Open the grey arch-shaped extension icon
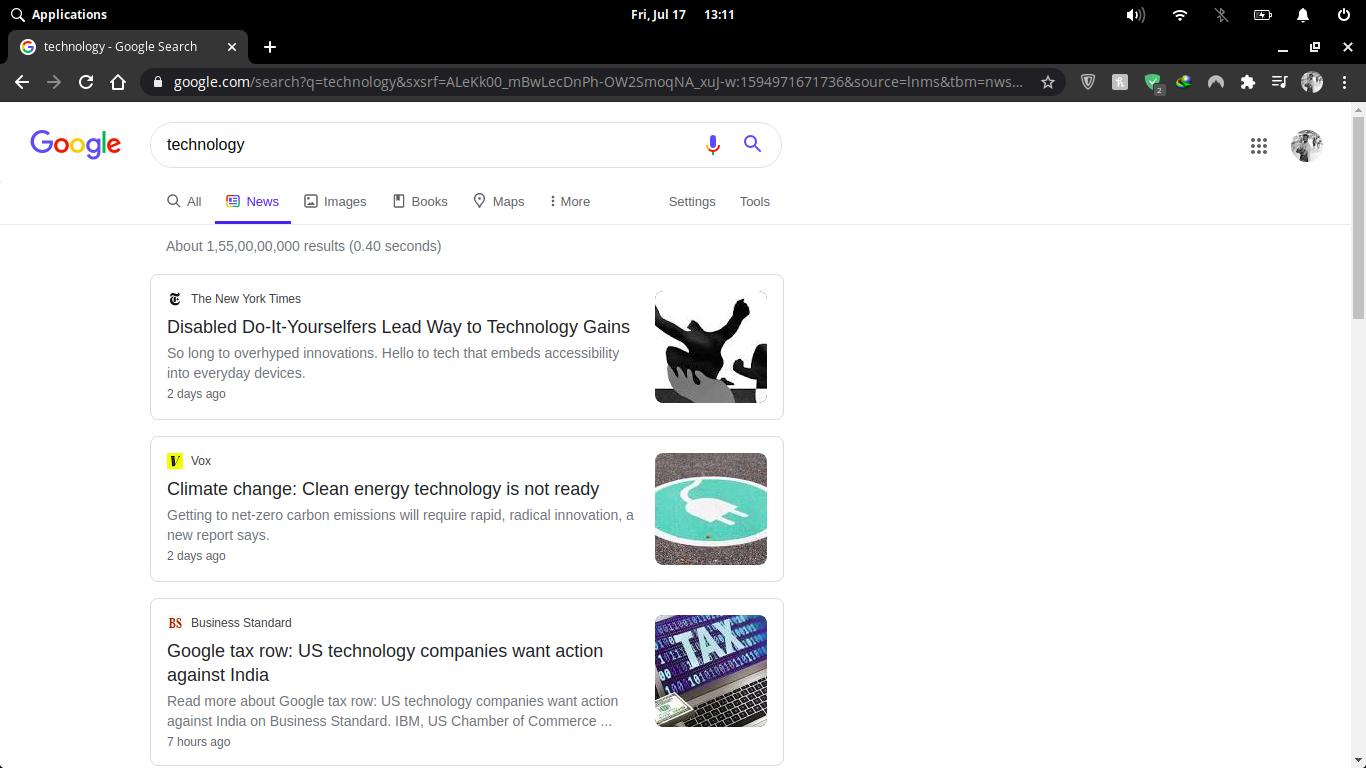Image resolution: width=1366 pixels, height=768 pixels. pyautogui.click(x=1216, y=82)
